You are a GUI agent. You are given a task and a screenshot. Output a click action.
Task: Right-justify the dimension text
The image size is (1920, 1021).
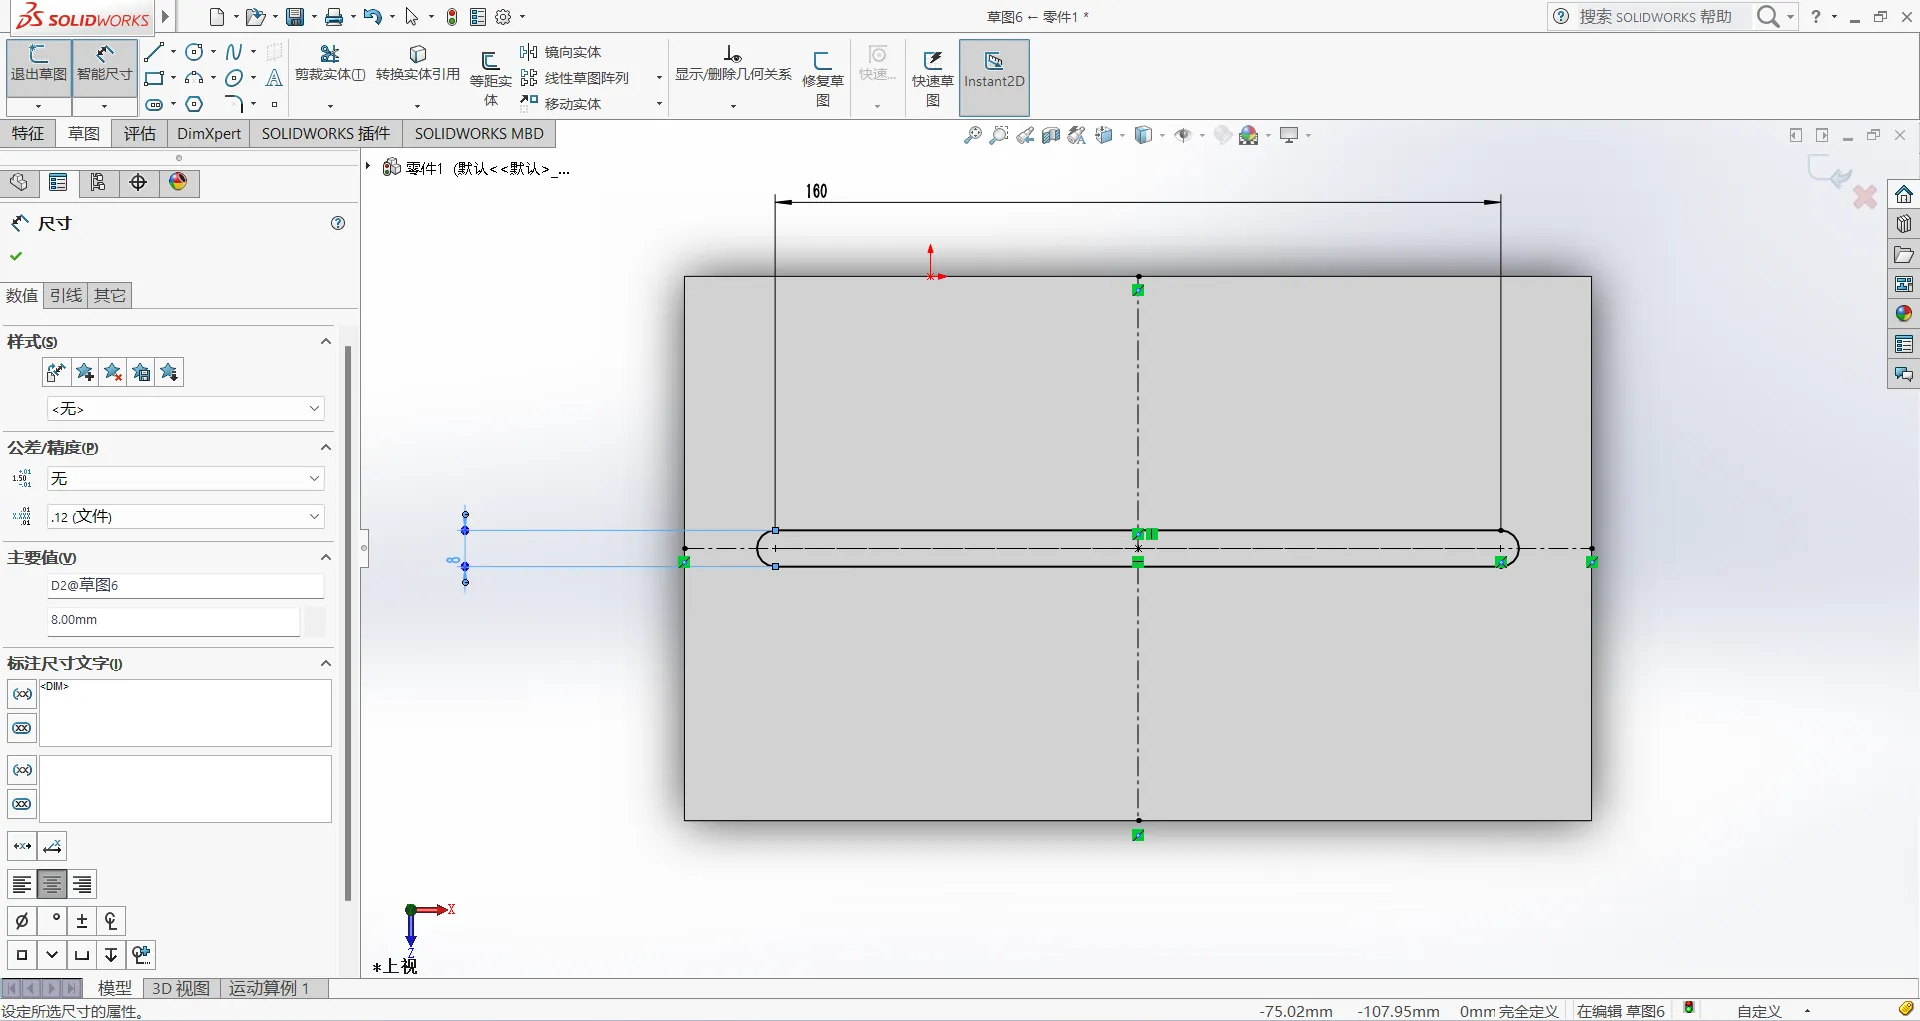[x=82, y=885]
